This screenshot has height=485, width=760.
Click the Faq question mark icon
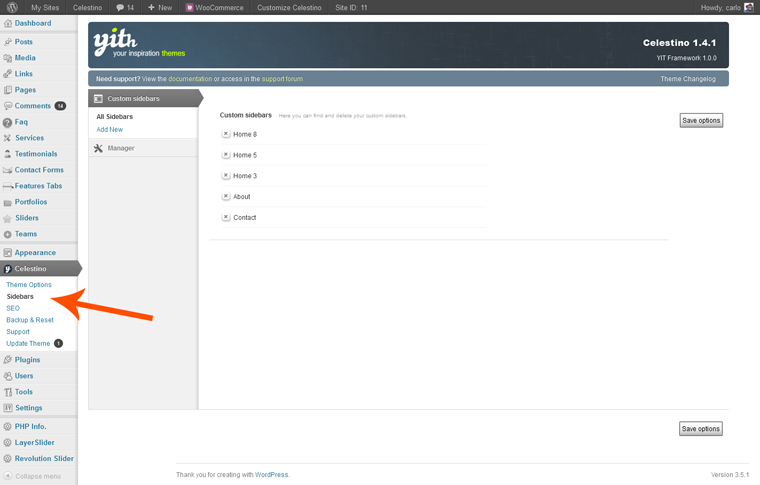pyautogui.click(x=8, y=123)
